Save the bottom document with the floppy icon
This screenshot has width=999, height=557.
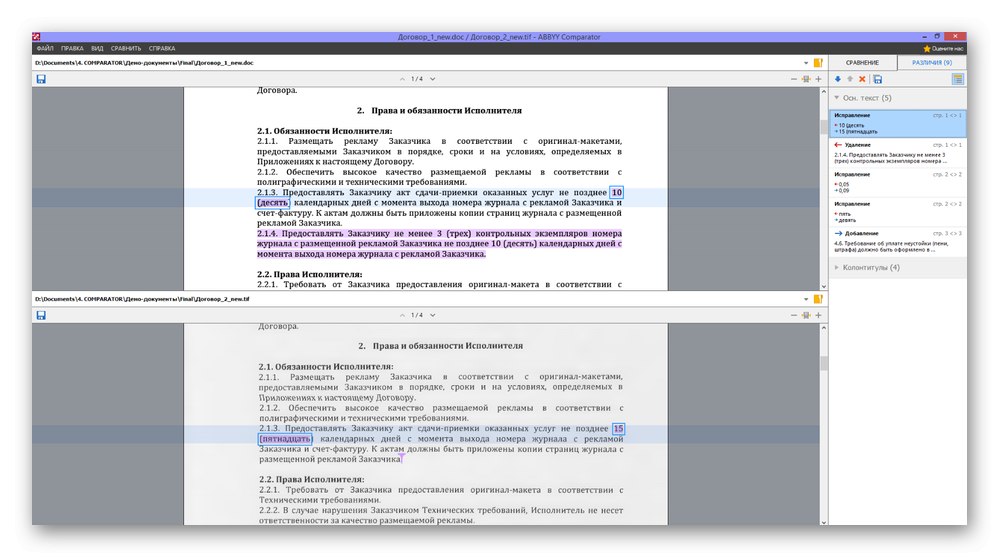(x=41, y=315)
